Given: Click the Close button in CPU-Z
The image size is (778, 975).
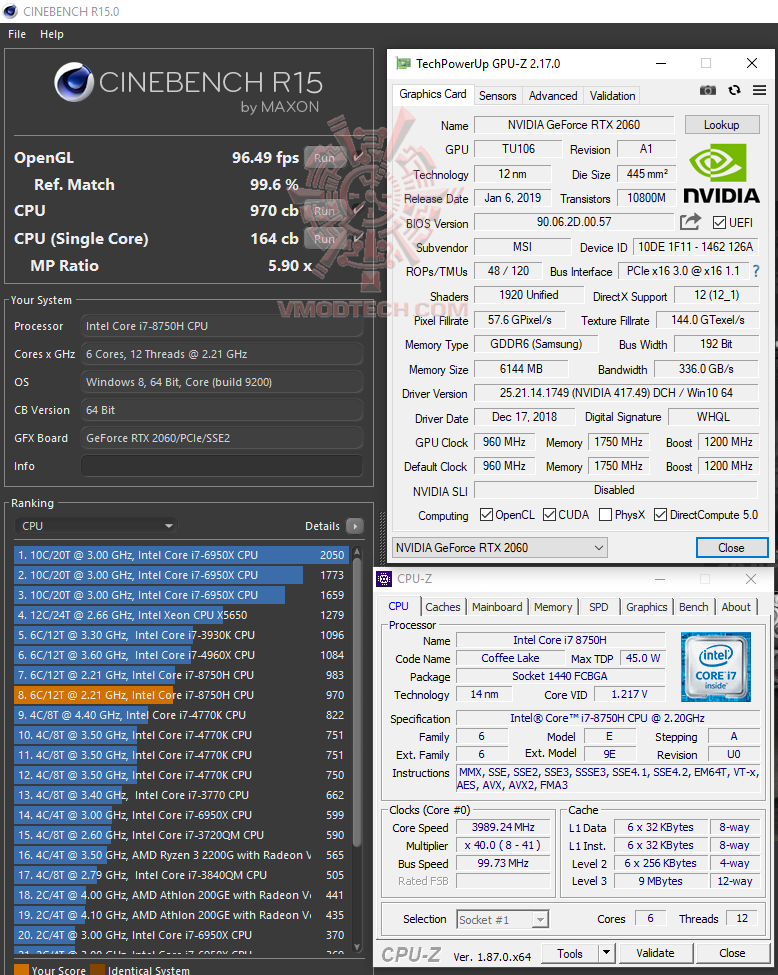Looking at the screenshot, I should point(732,953).
